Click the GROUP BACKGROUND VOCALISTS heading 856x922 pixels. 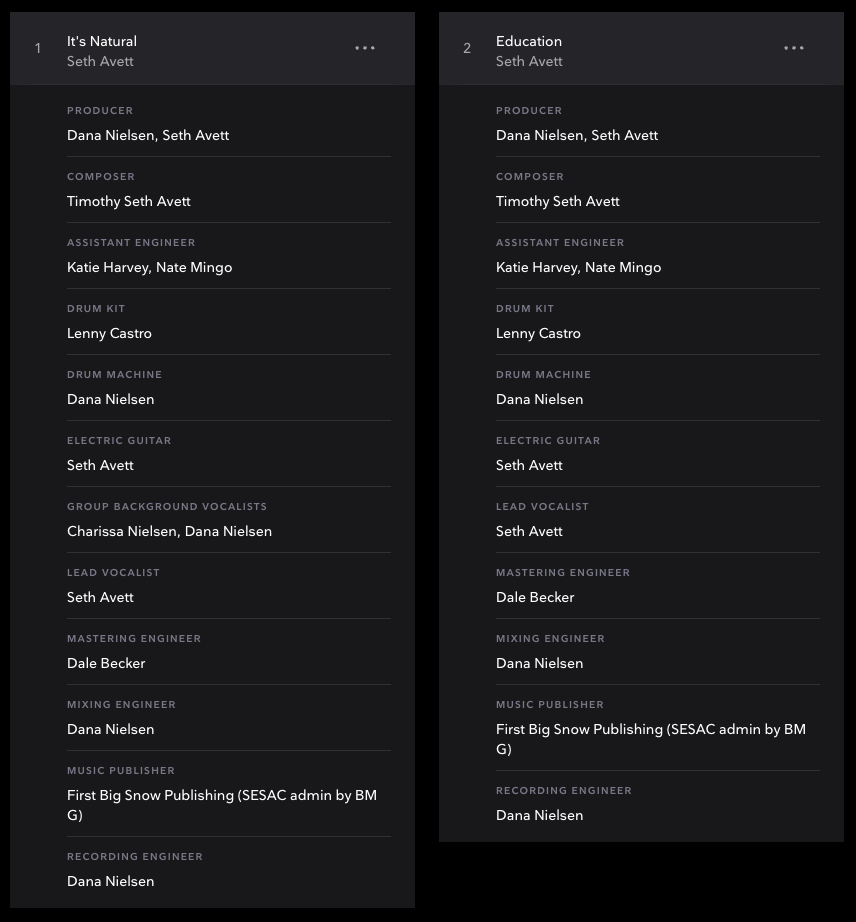pyautogui.click(x=167, y=506)
